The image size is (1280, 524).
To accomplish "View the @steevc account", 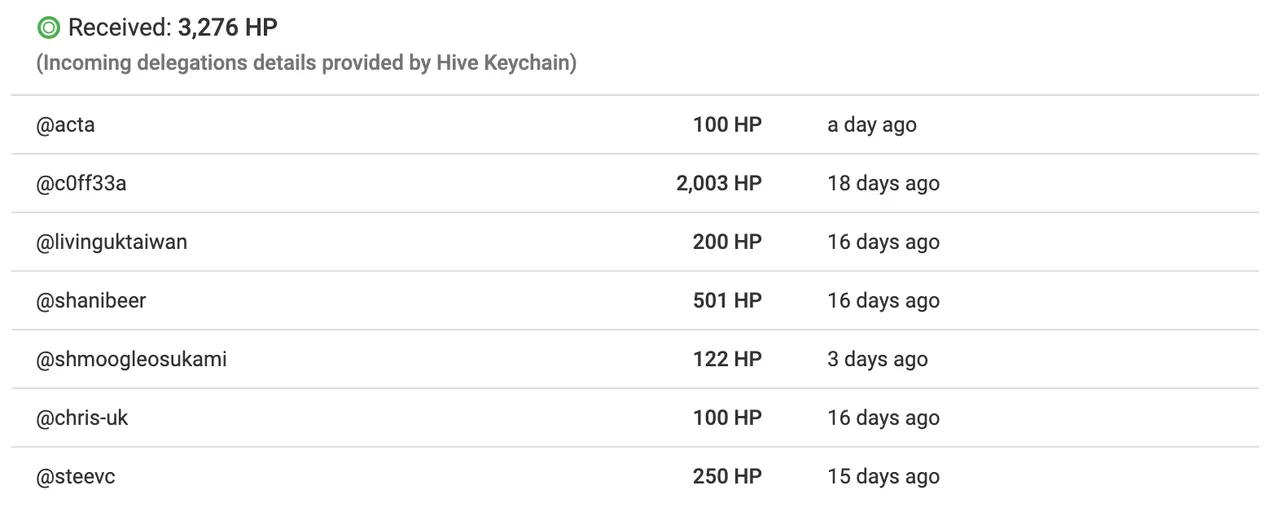I will tap(76, 477).
